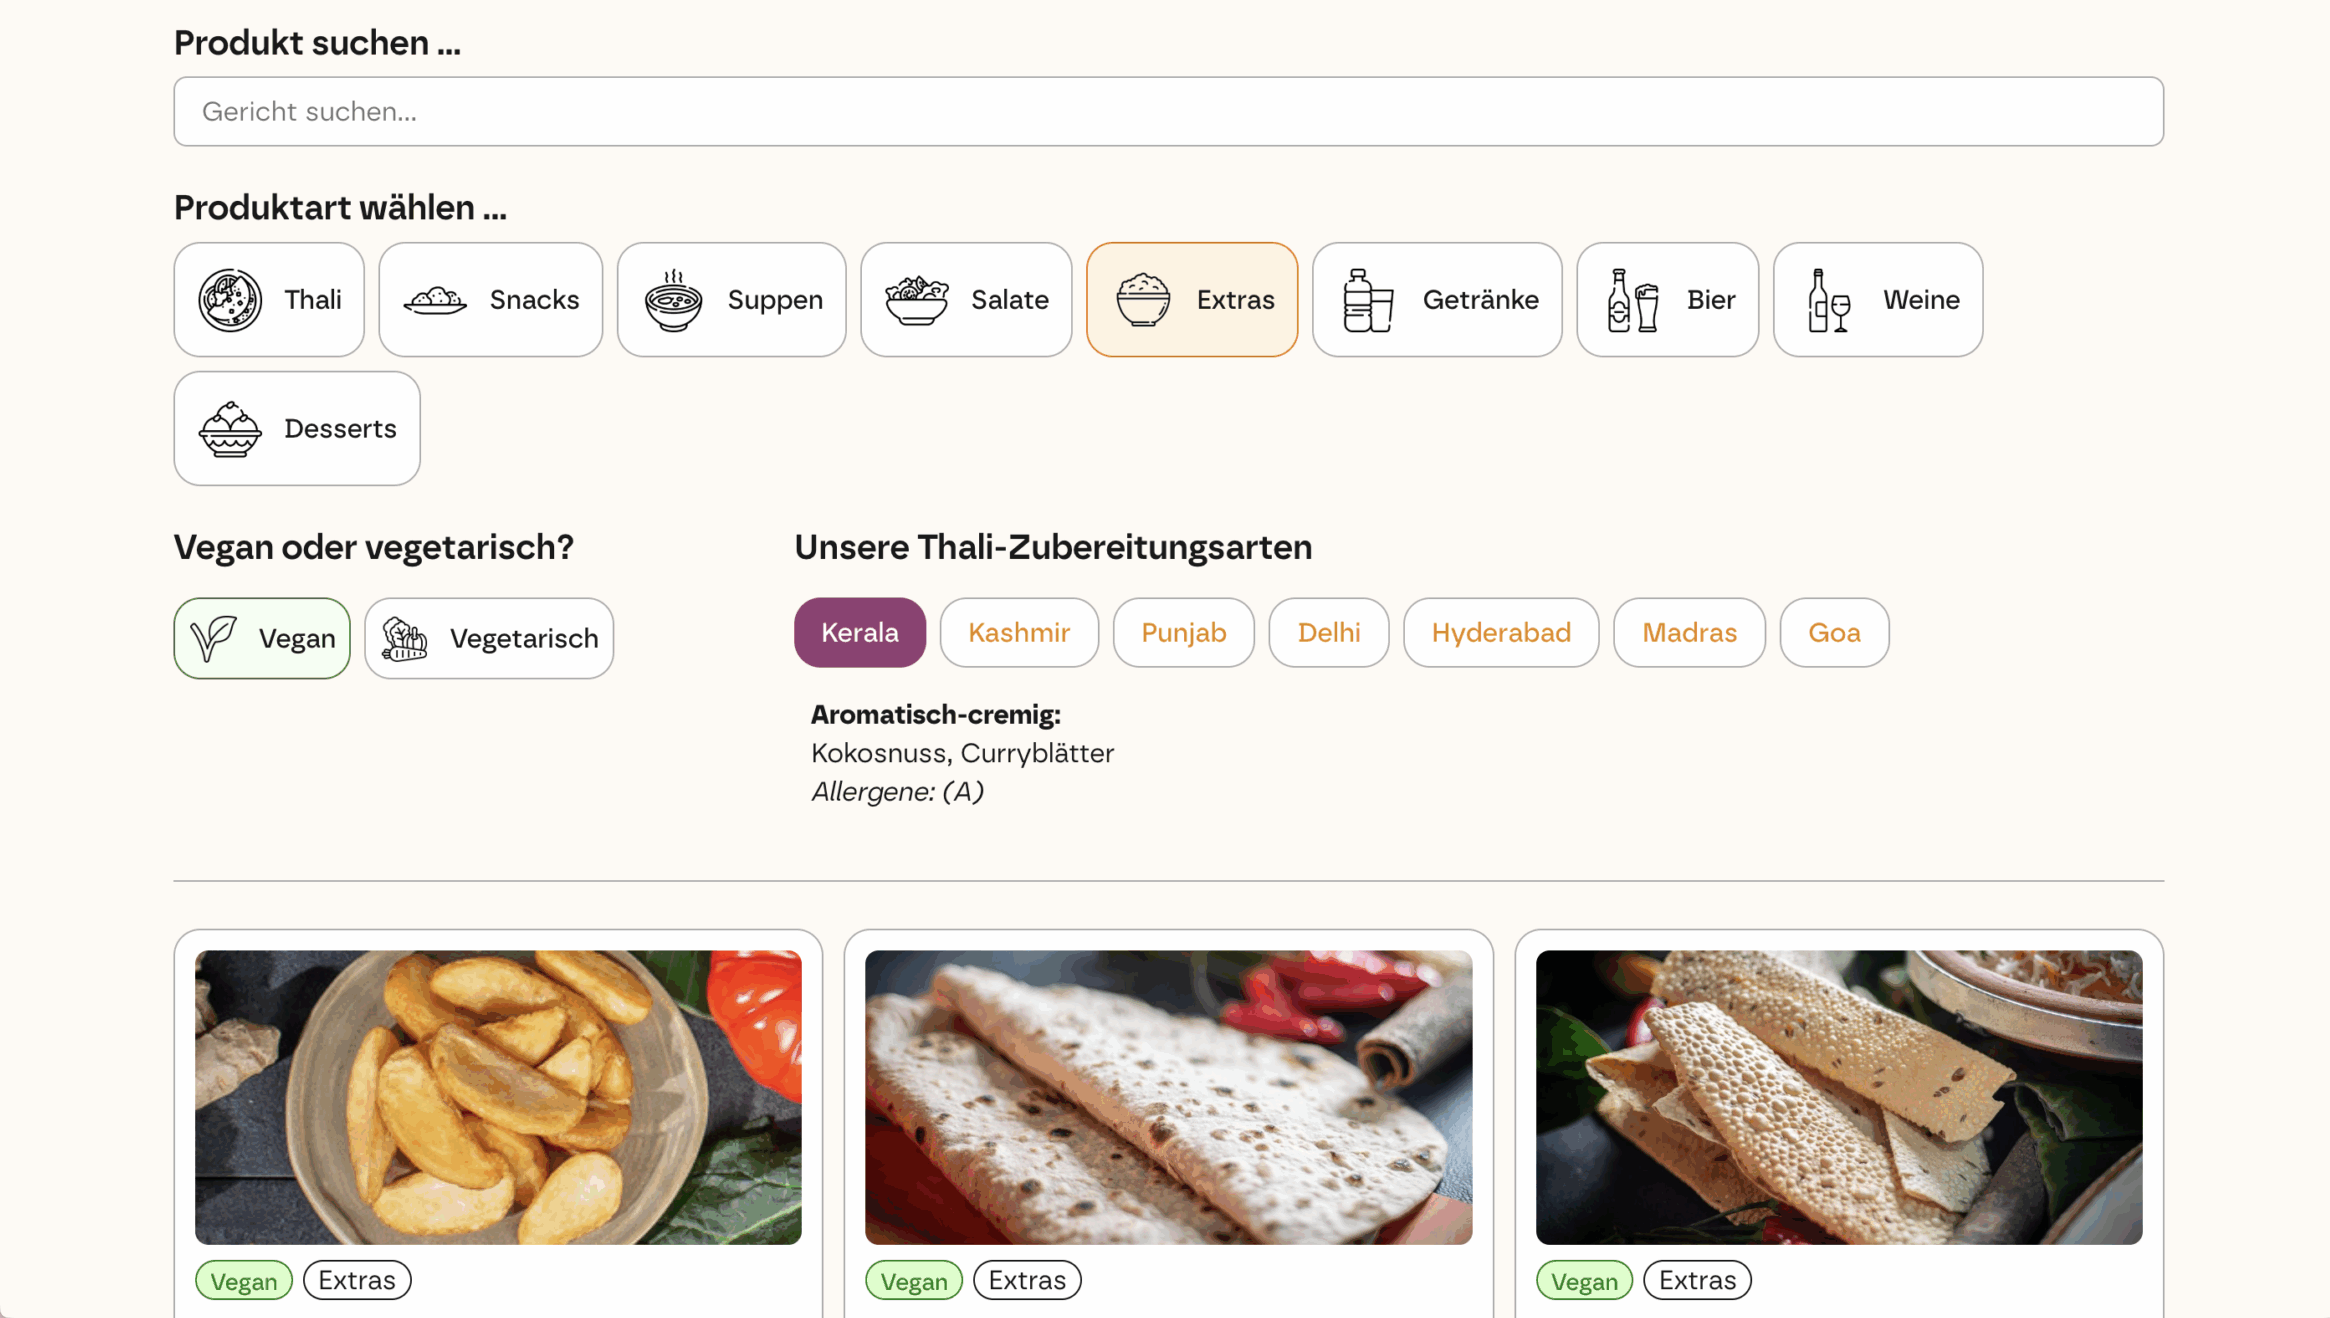Select the Hyderabad preparation style

pyautogui.click(x=1501, y=632)
